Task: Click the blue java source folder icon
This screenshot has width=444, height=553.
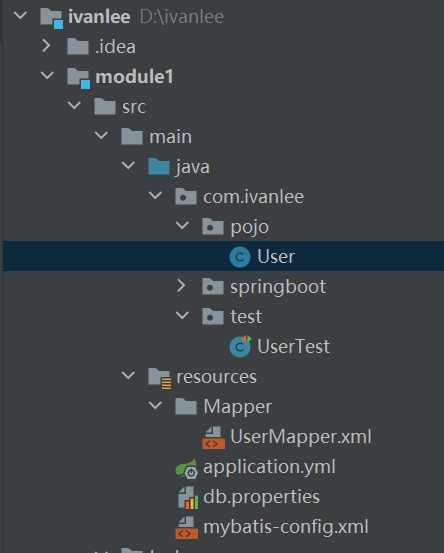Action: pyautogui.click(x=159, y=166)
